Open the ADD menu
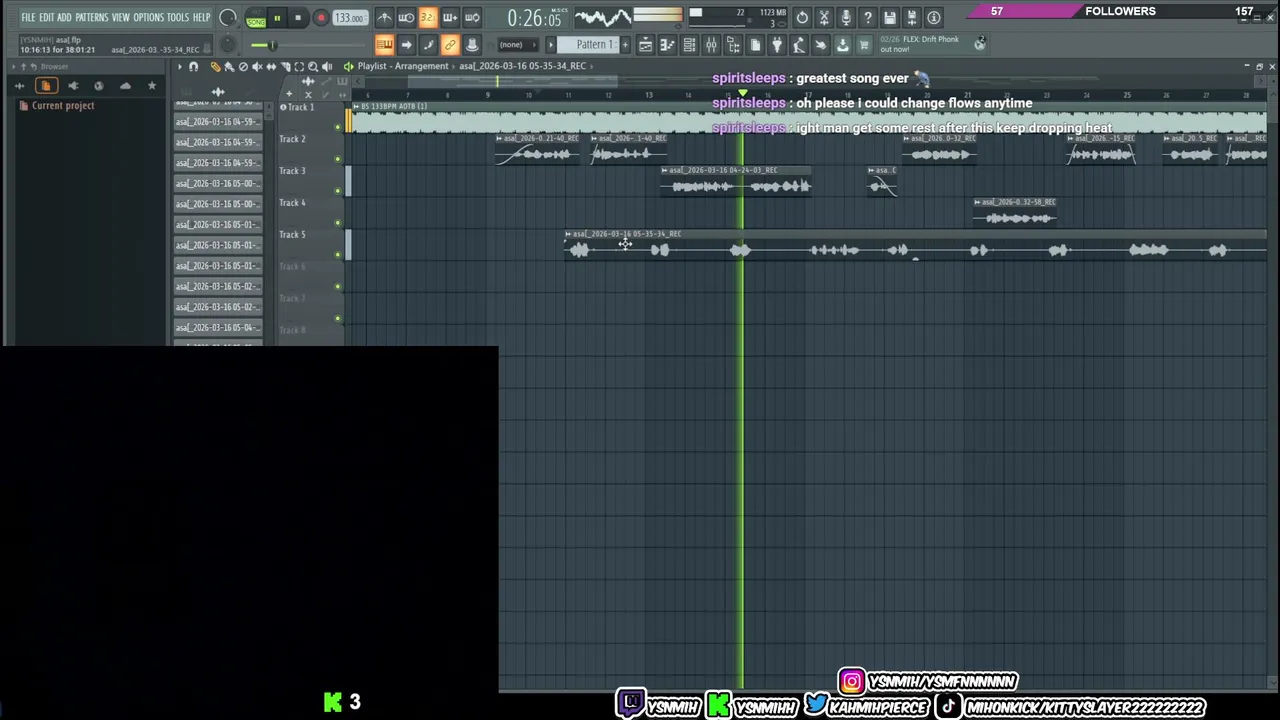 (64, 17)
